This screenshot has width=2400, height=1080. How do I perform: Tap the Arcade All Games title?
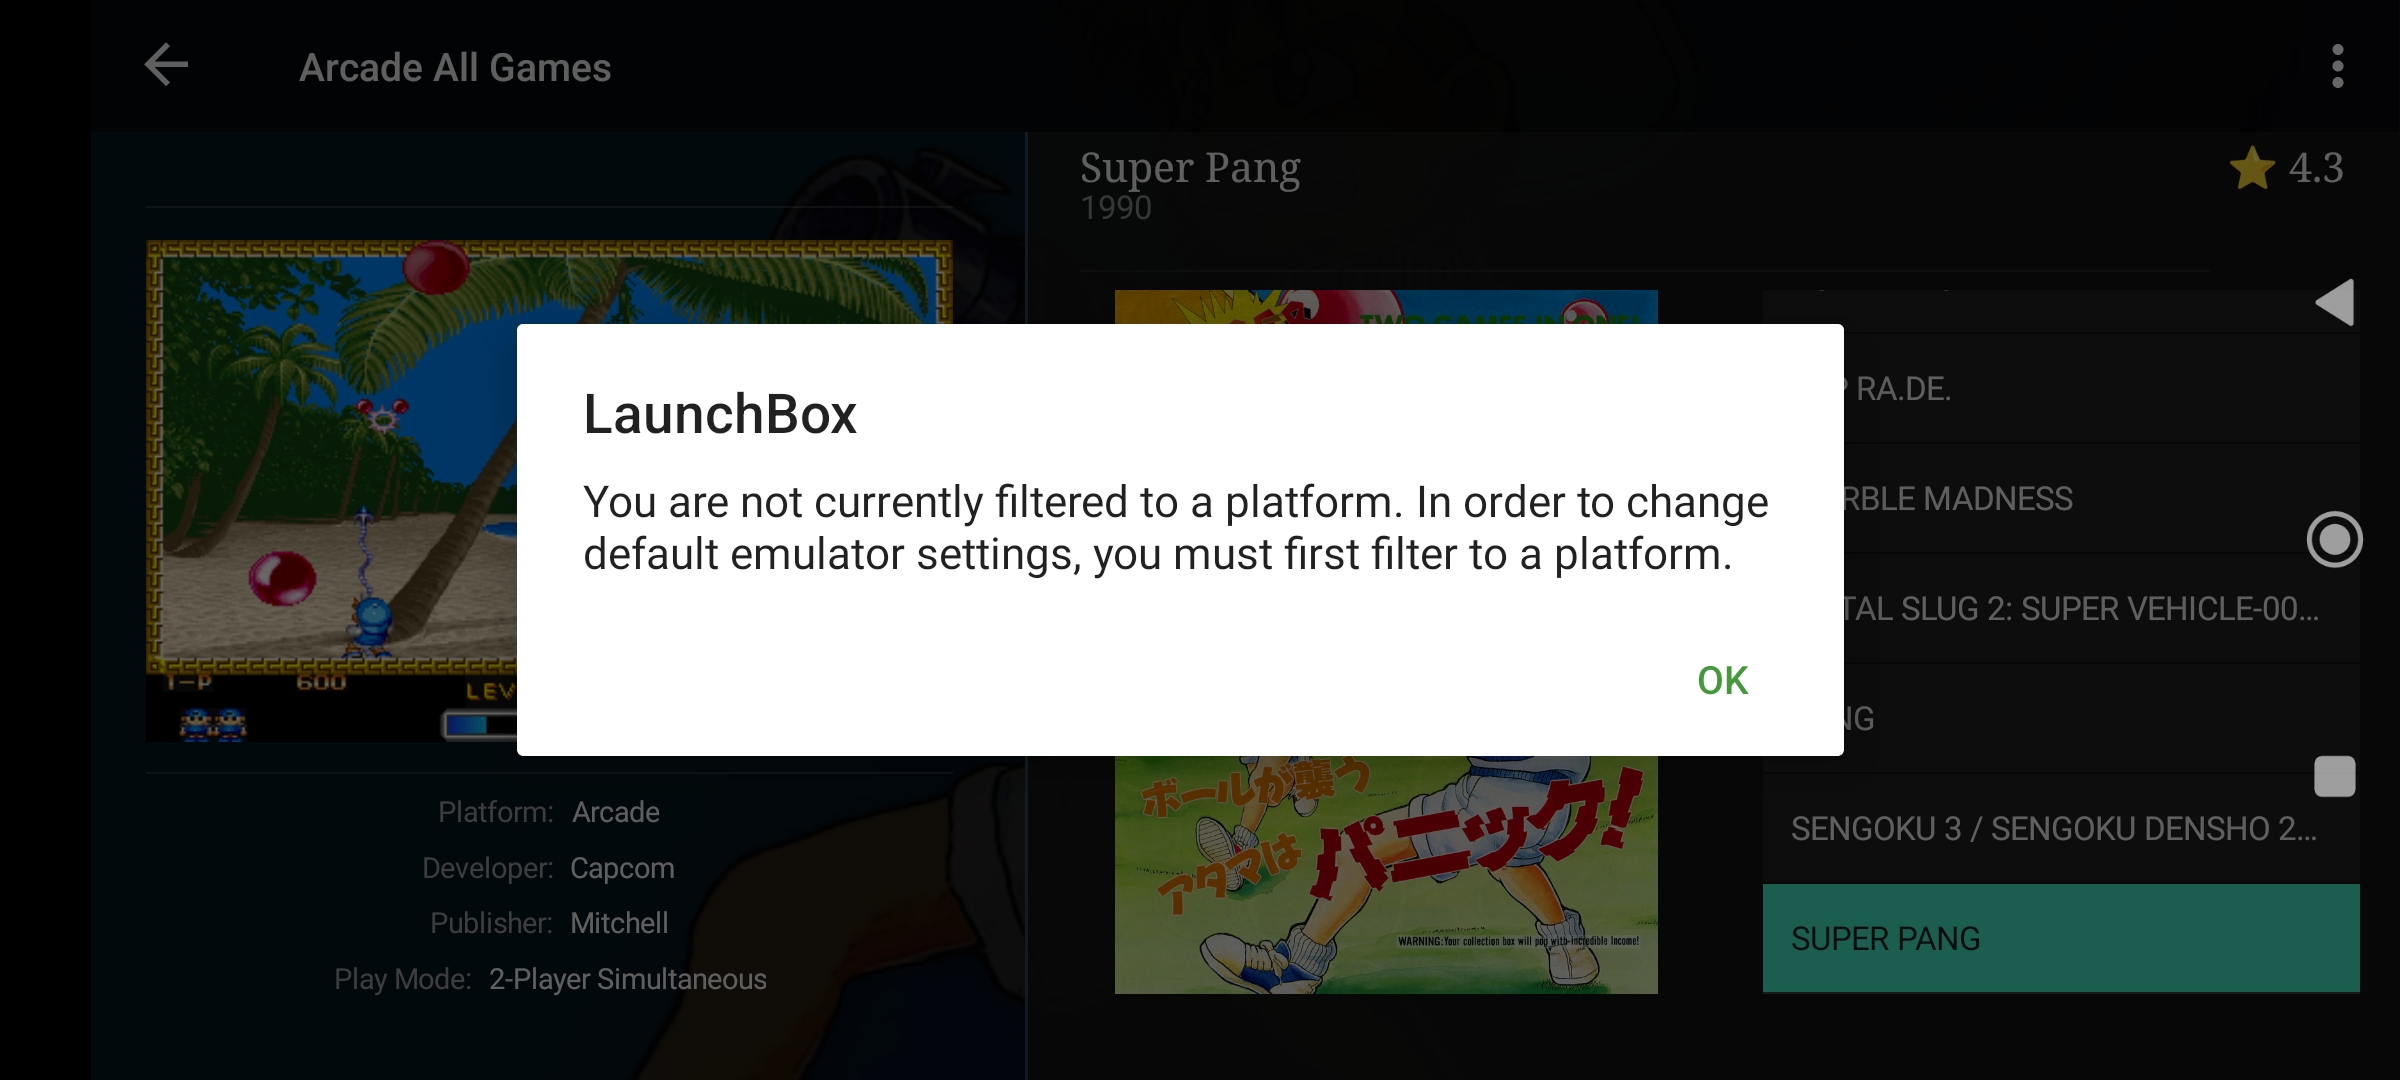455,68
